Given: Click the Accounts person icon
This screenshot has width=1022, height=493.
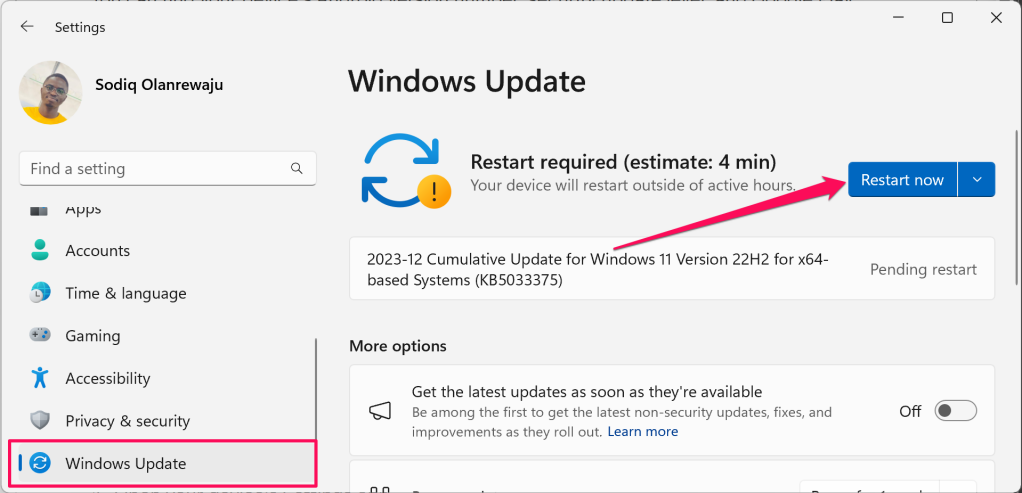Looking at the screenshot, I should (40, 250).
